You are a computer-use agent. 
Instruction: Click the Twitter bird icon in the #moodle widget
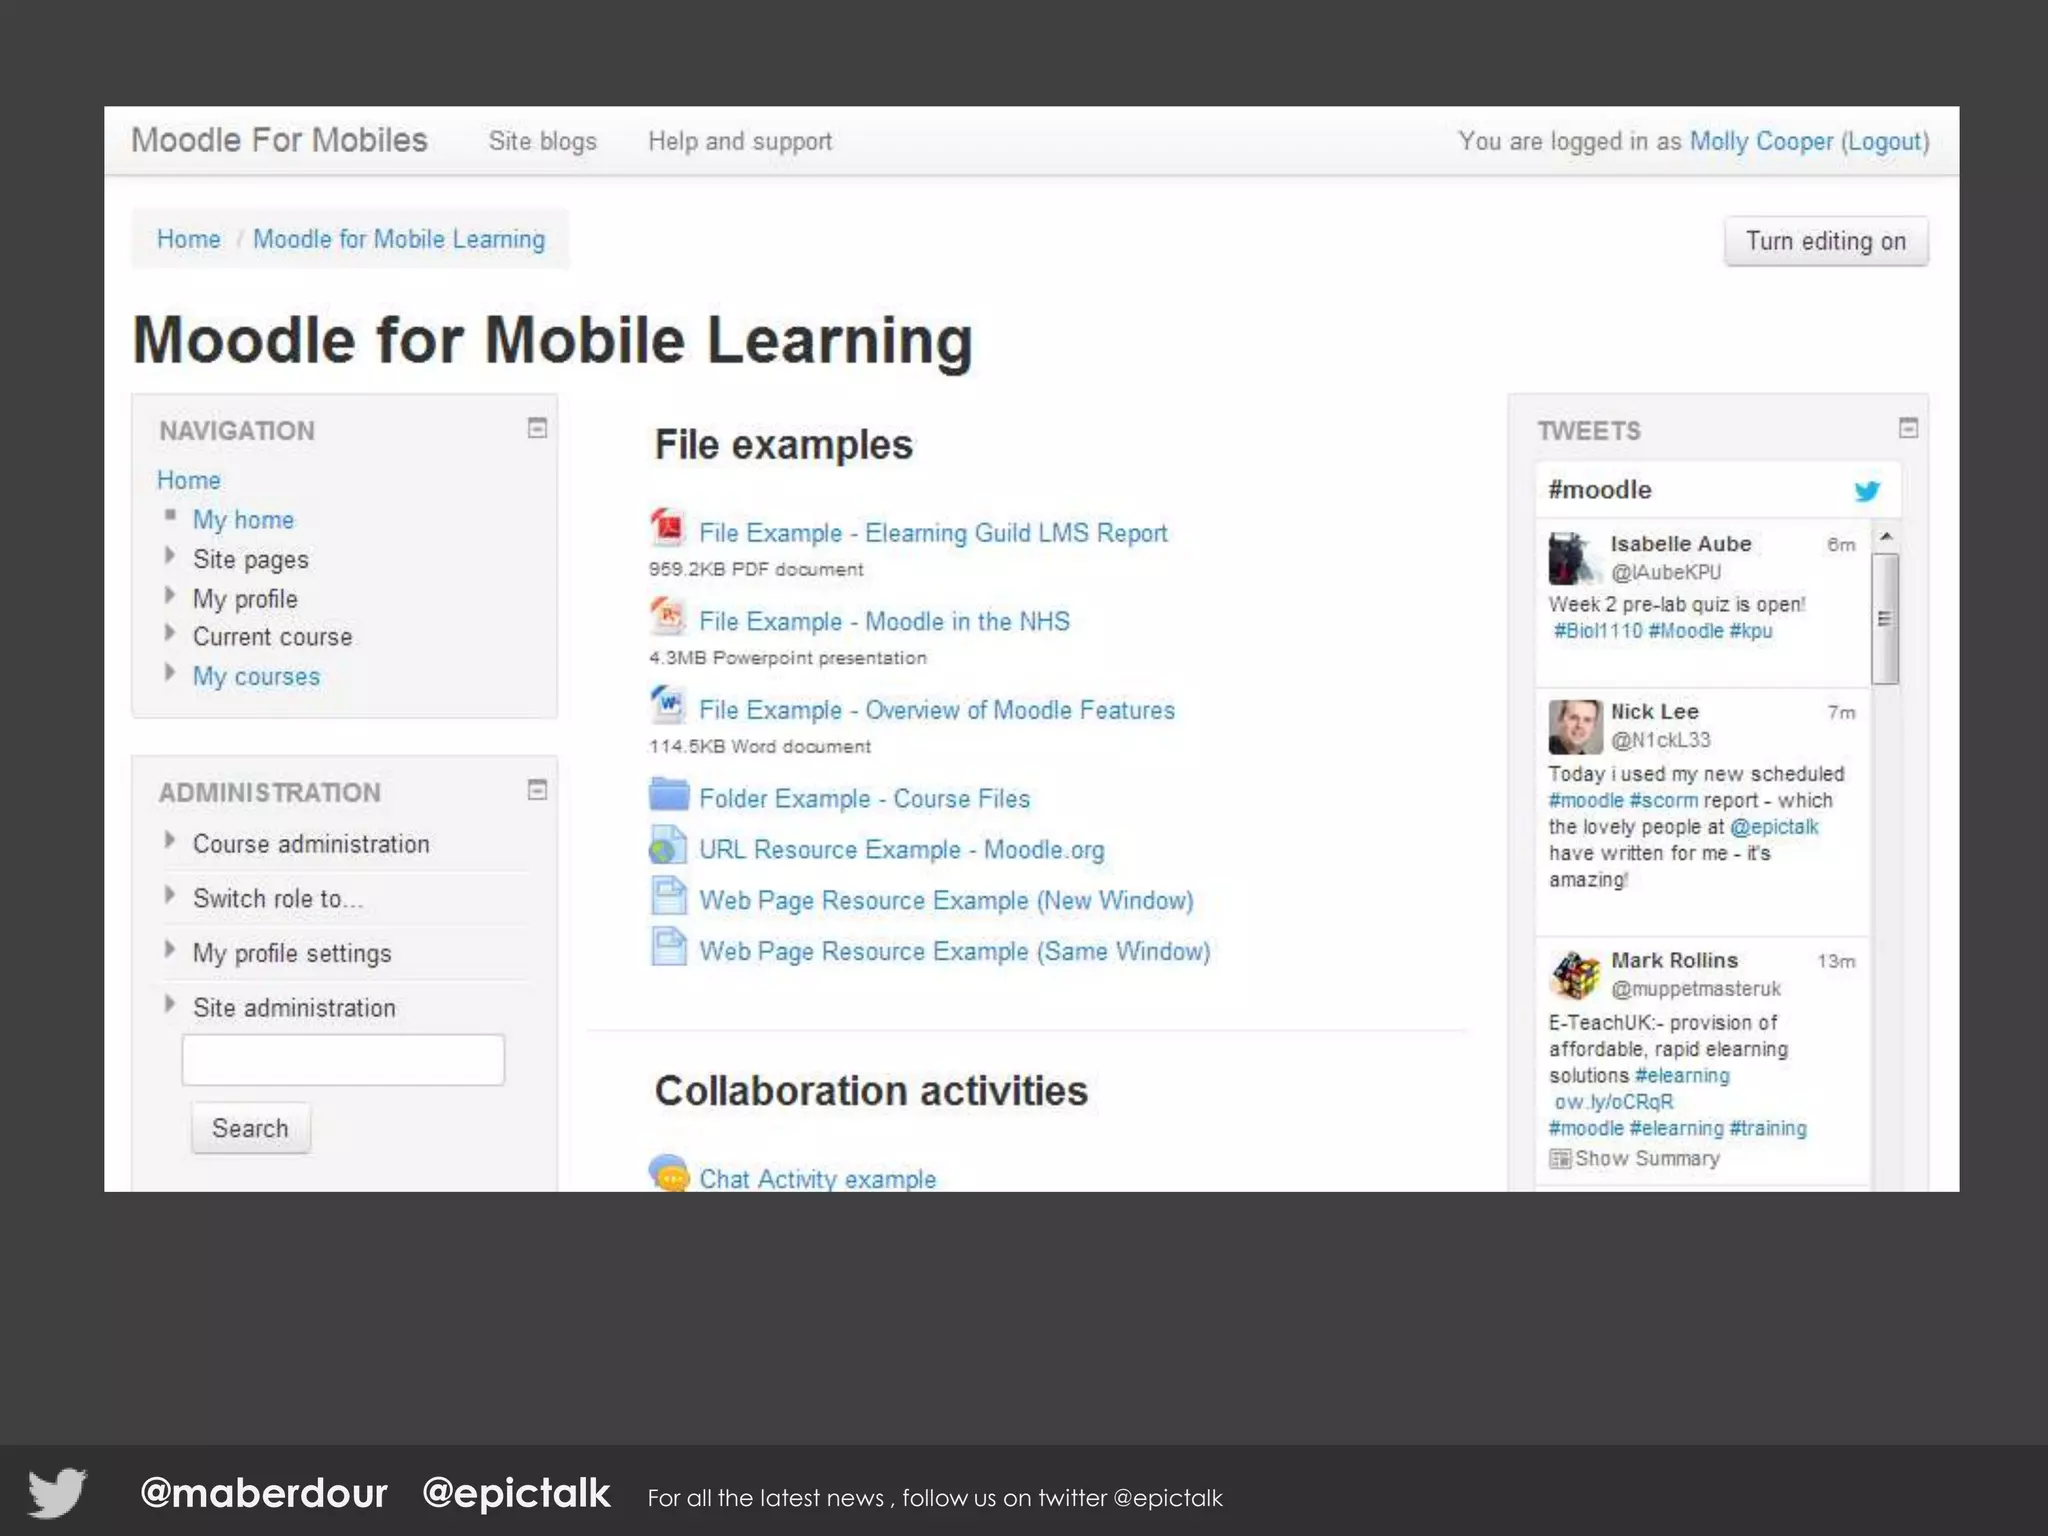pos(1866,490)
